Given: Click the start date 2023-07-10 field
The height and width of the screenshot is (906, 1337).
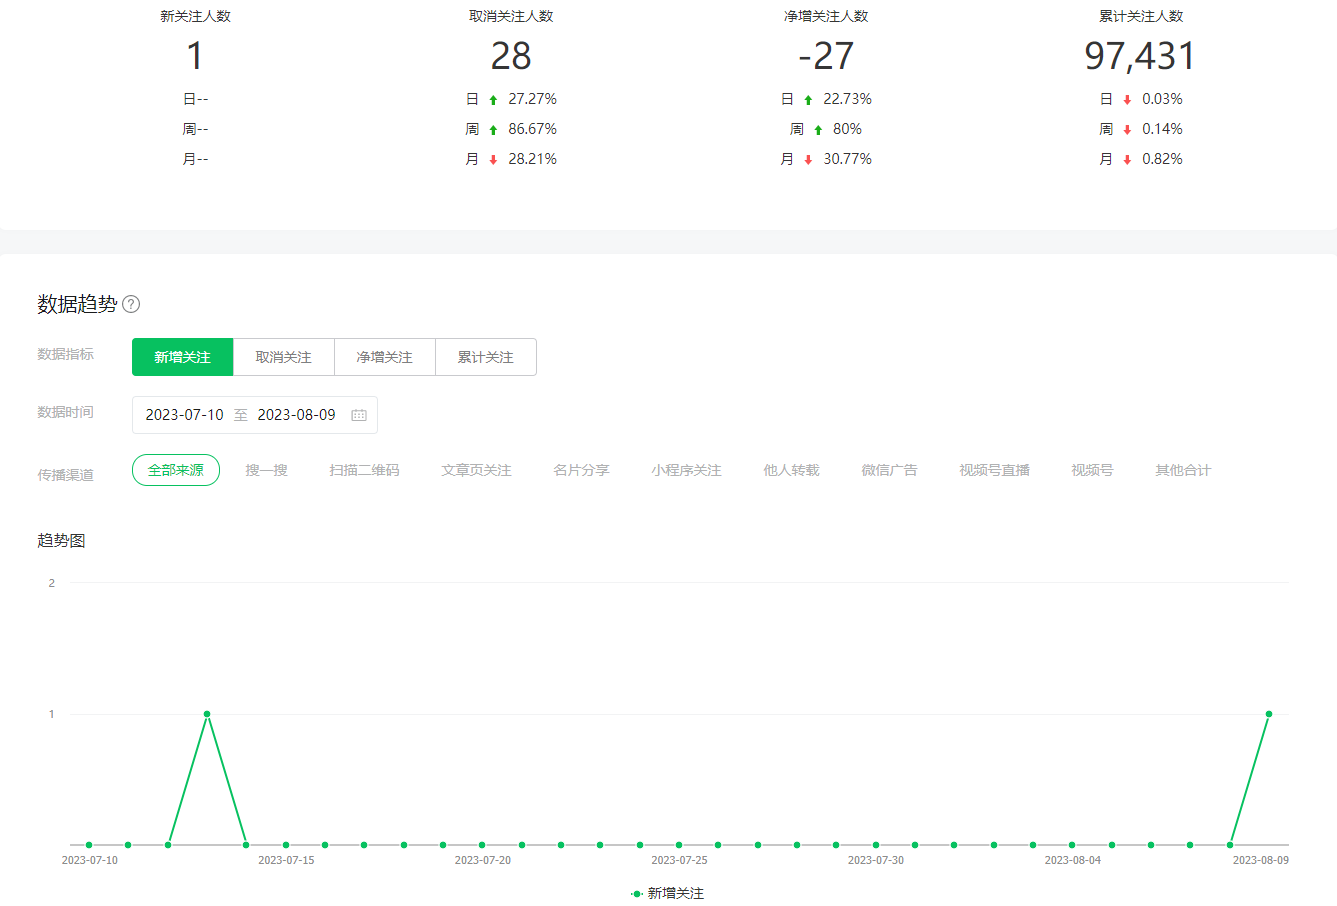Looking at the screenshot, I should [185, 415].
